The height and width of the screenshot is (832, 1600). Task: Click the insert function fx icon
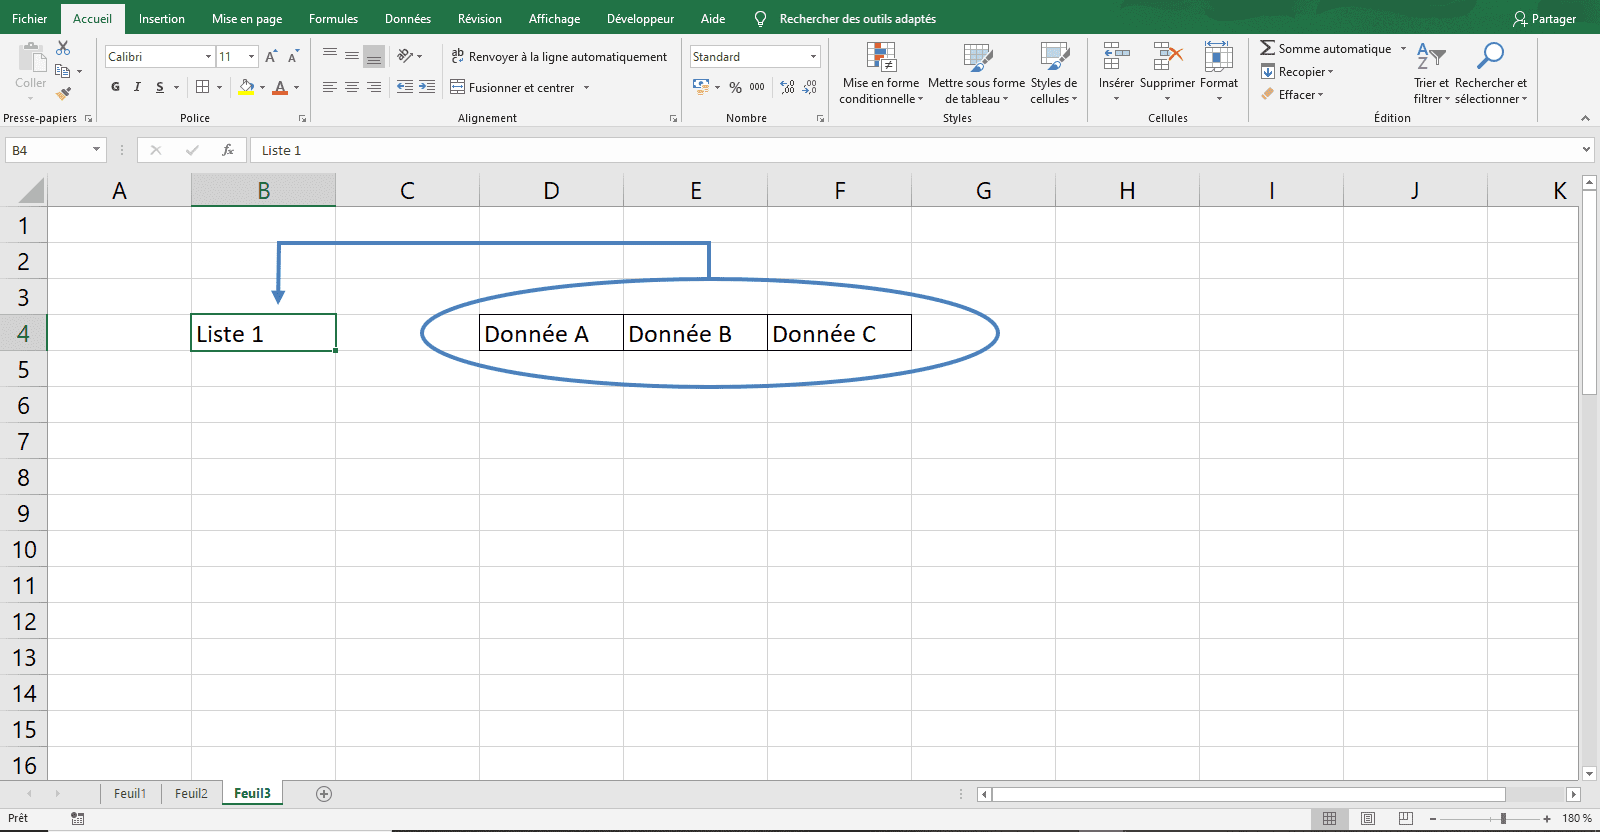(x=228, y=150)
